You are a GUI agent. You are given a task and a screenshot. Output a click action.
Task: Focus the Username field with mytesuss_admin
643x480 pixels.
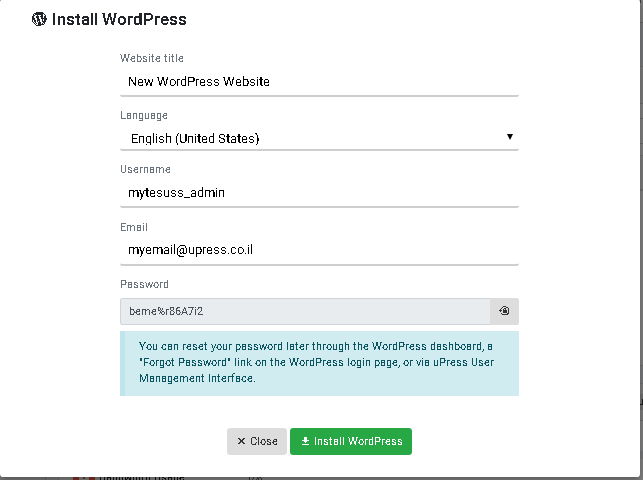pyautogui.click(x=319, y=192)
